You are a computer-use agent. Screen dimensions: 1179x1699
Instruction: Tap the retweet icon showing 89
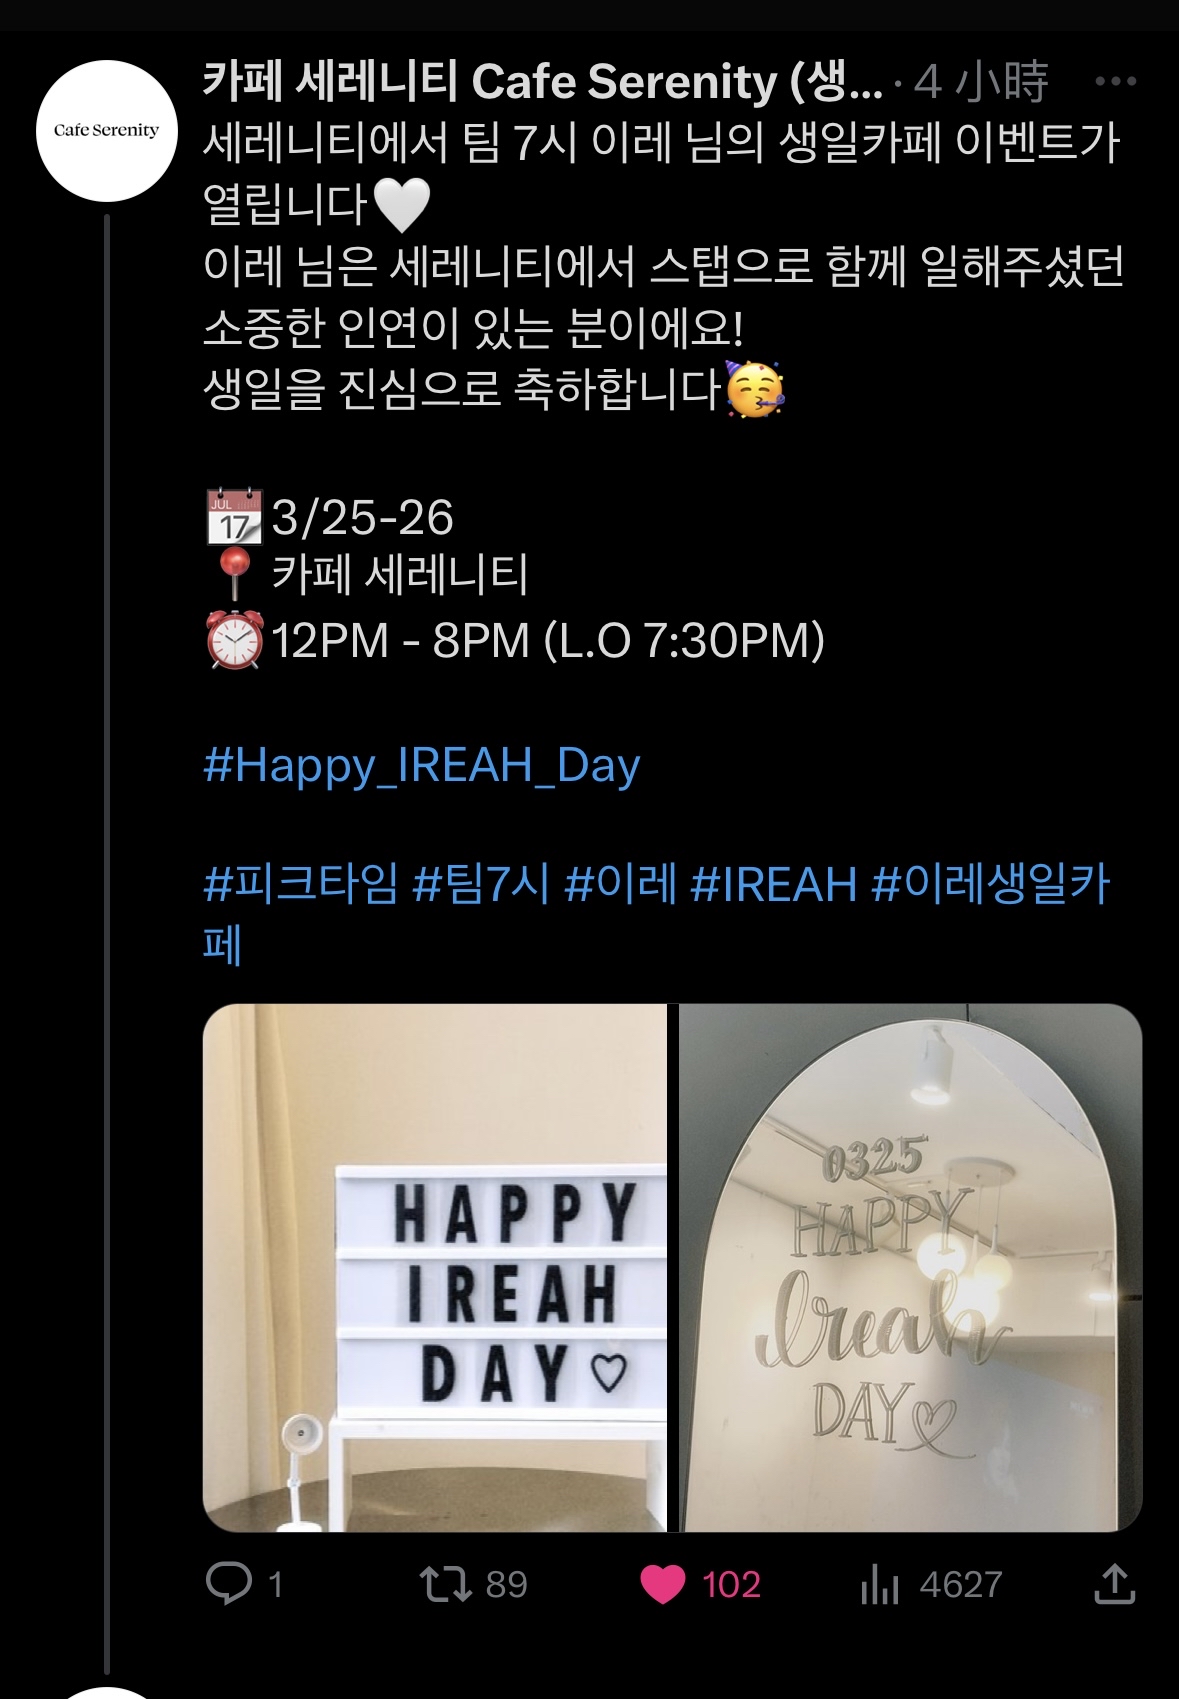[445, 1584]
